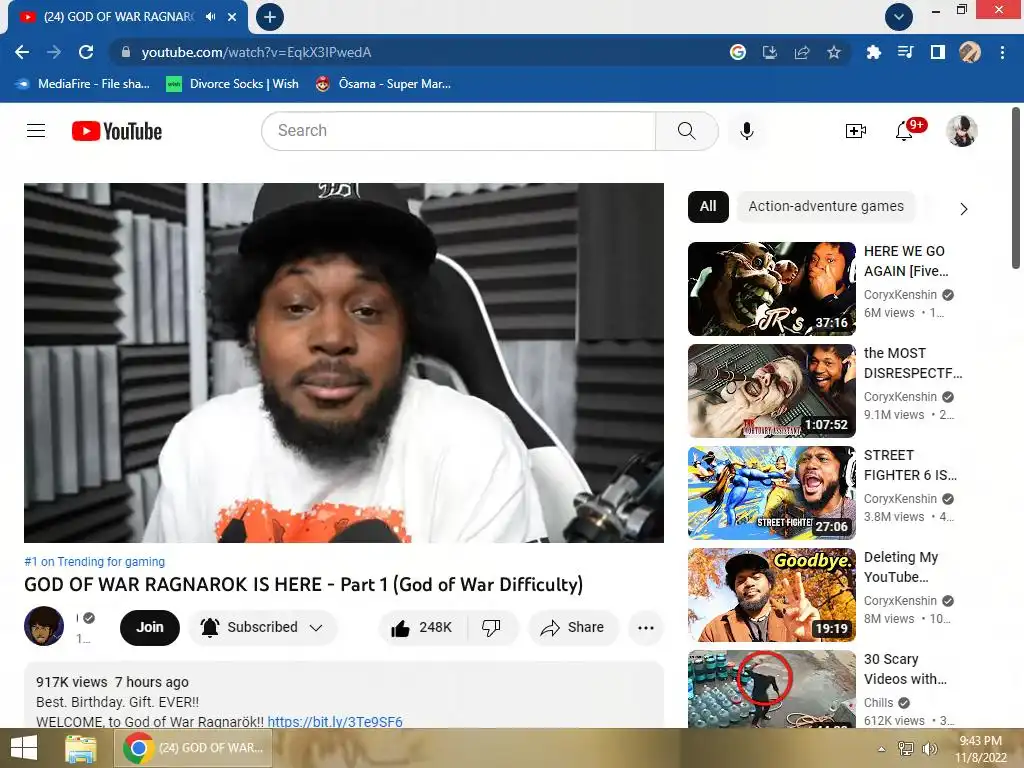Open the CoryxKenshin channel under HERE WE GO AGAIN
The height and width of the screenshot is (768, 1024).
pyautogui.click(x=900, y=295)
